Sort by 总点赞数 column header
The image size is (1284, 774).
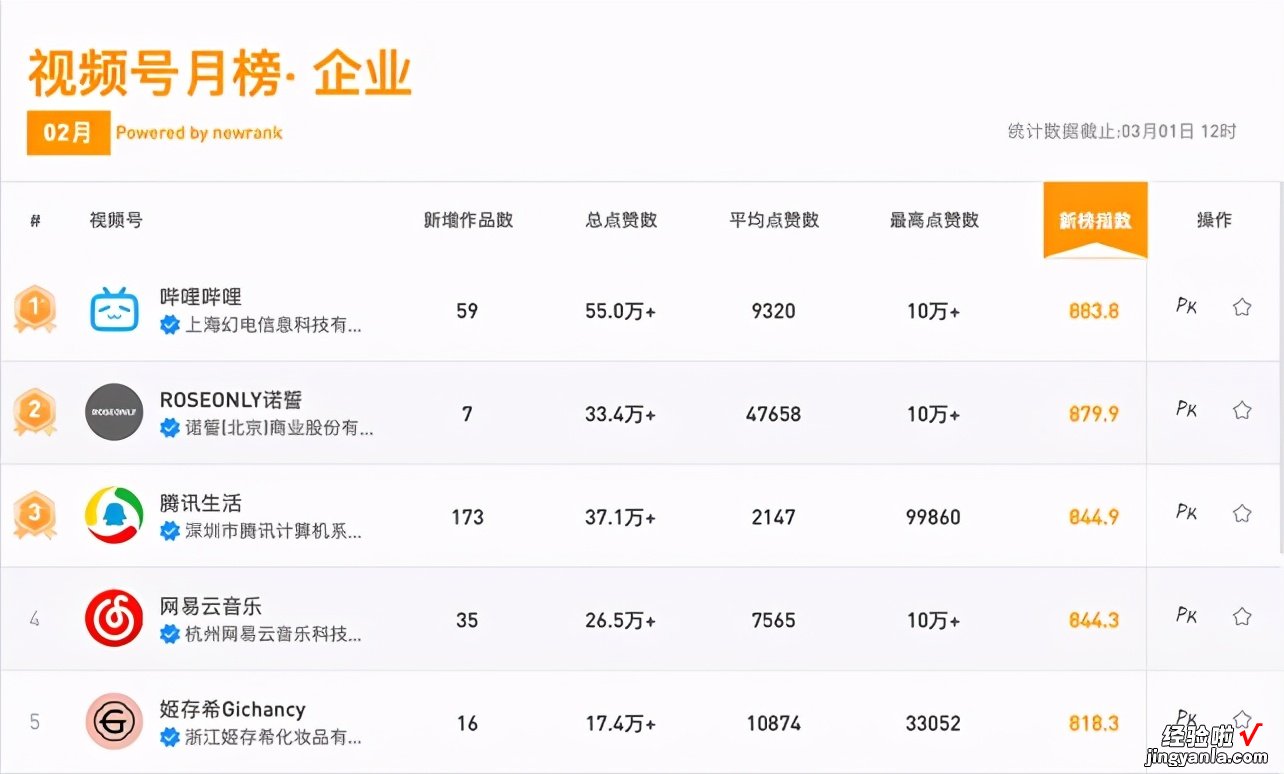pyautogui.click(x=621, y=220)
